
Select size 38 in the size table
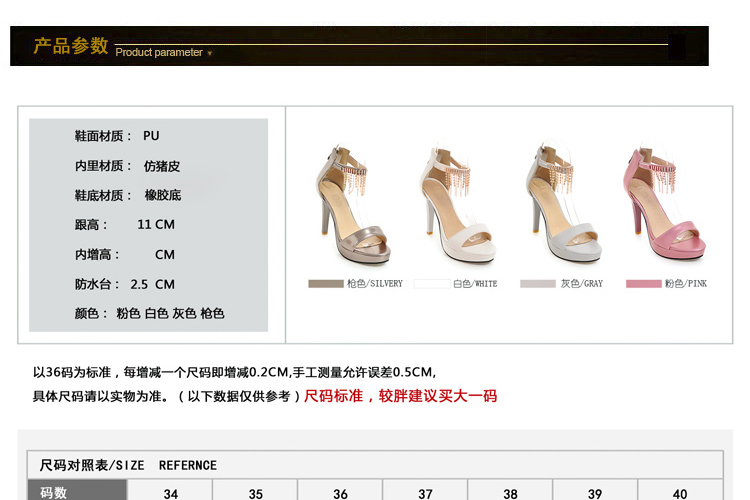pos(510,493)
